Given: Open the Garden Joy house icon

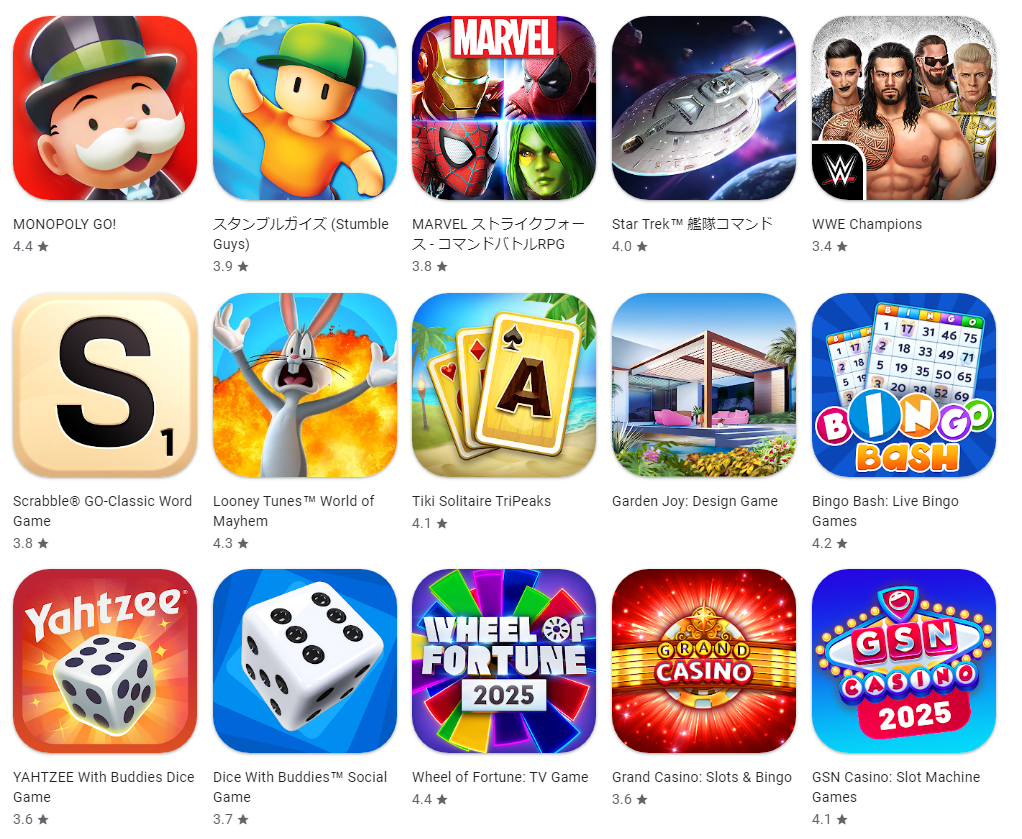Looking at the screenshot, I should pos(704,385).
